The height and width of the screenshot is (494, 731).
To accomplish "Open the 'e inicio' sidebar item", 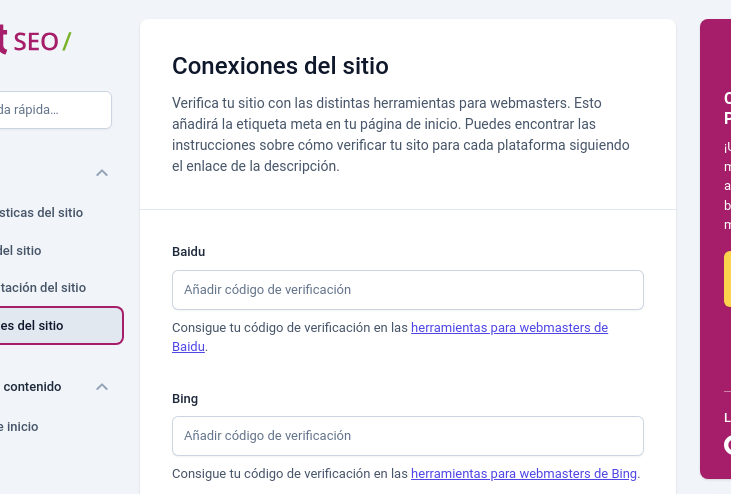I will coord(19,427).
